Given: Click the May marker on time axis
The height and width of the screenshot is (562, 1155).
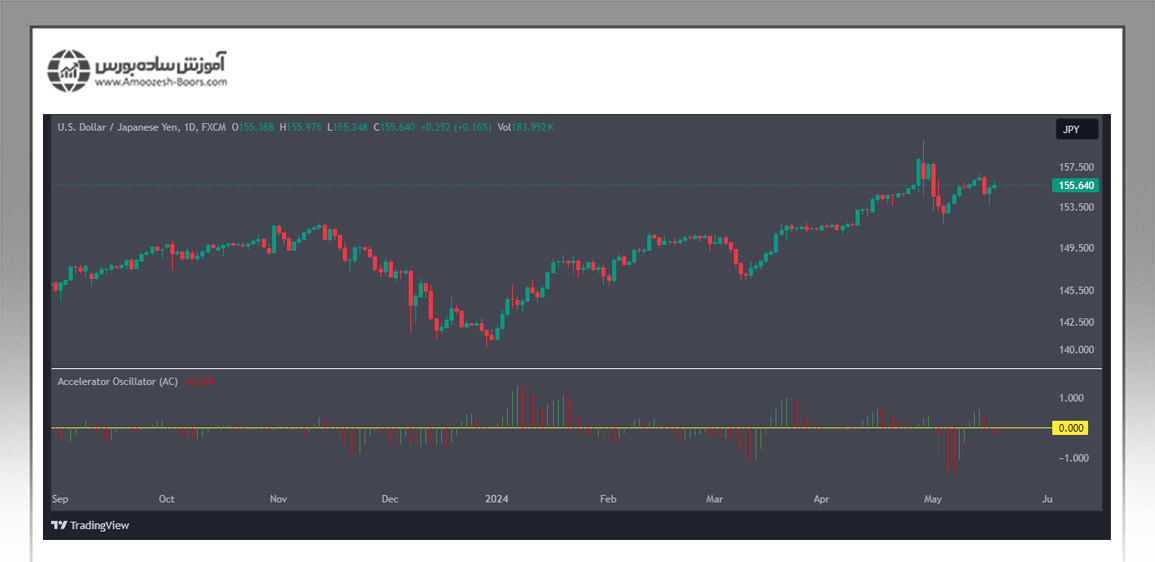Looking at the screenshot, I should tap(933, 498).
